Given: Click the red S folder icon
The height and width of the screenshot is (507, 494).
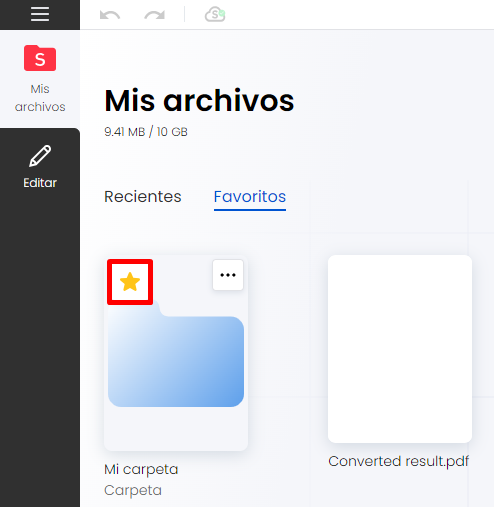Looking at the screenshot, I should pyautogui.click(x=40, y=58).
